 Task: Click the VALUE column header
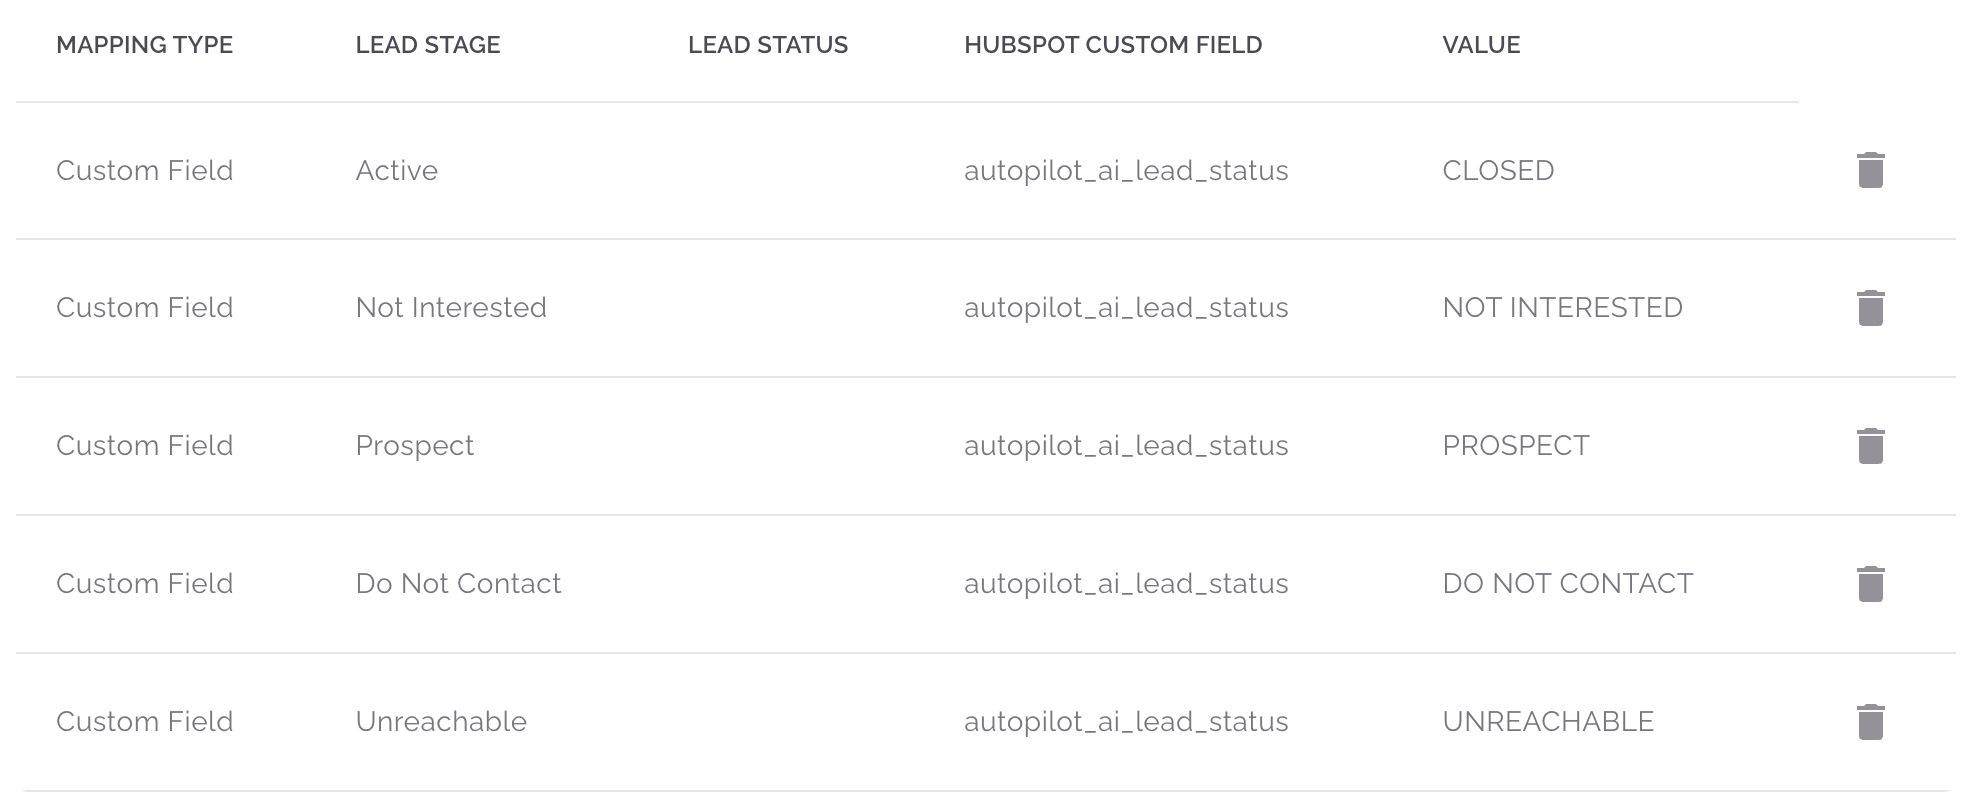(1481, 44)
